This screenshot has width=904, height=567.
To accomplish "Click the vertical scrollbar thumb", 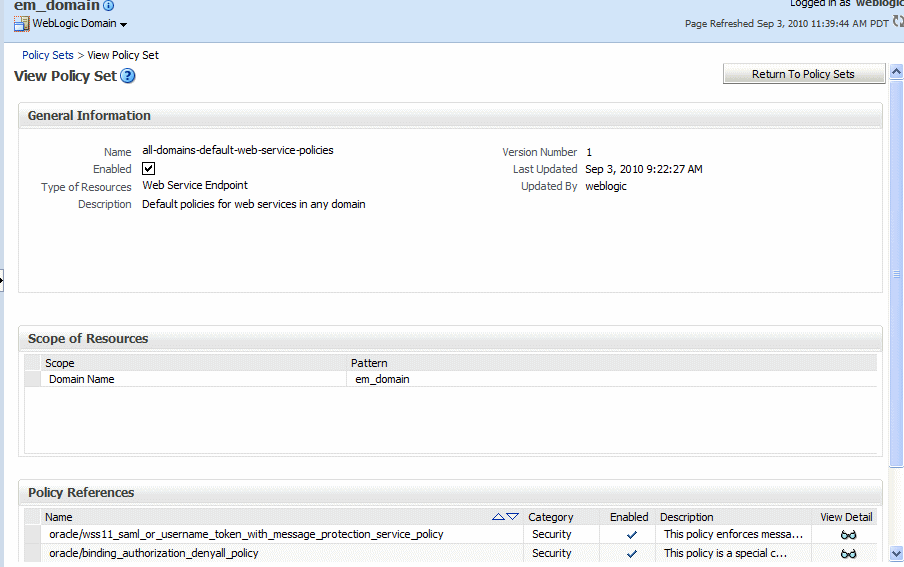I will [897, 274].
